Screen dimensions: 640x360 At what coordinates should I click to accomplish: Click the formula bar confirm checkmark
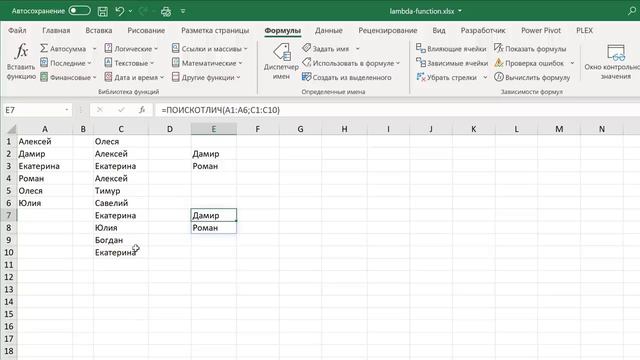point(121,110)
